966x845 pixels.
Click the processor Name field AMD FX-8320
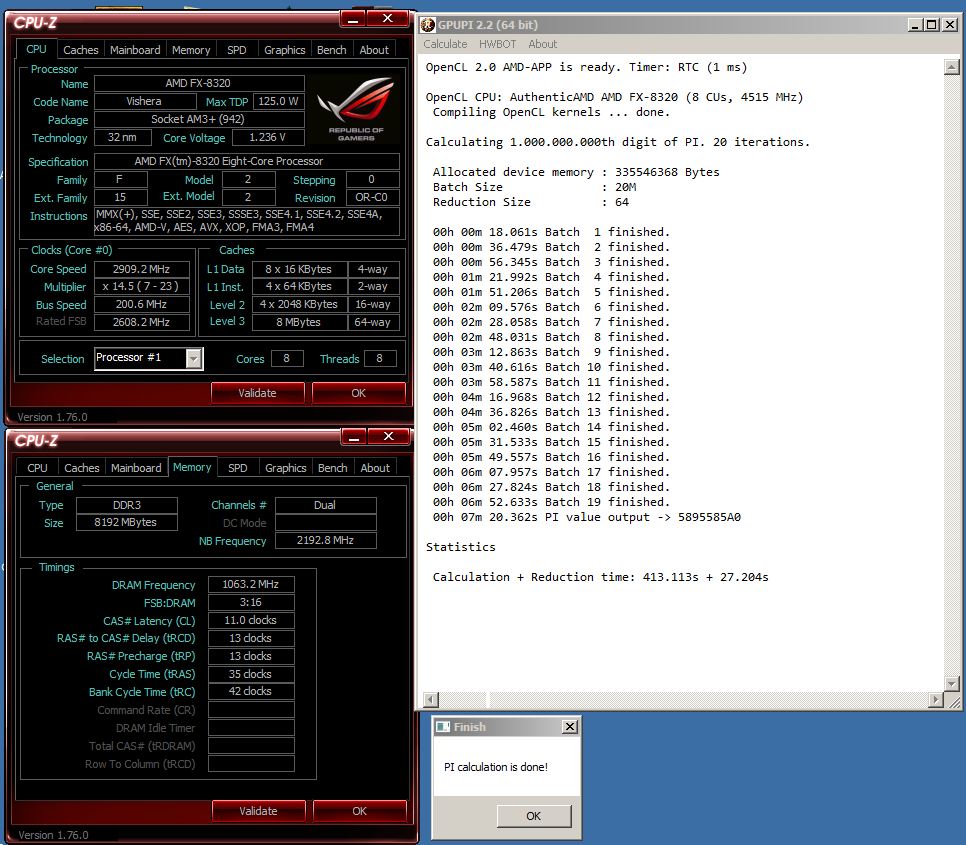pos(199,83)
